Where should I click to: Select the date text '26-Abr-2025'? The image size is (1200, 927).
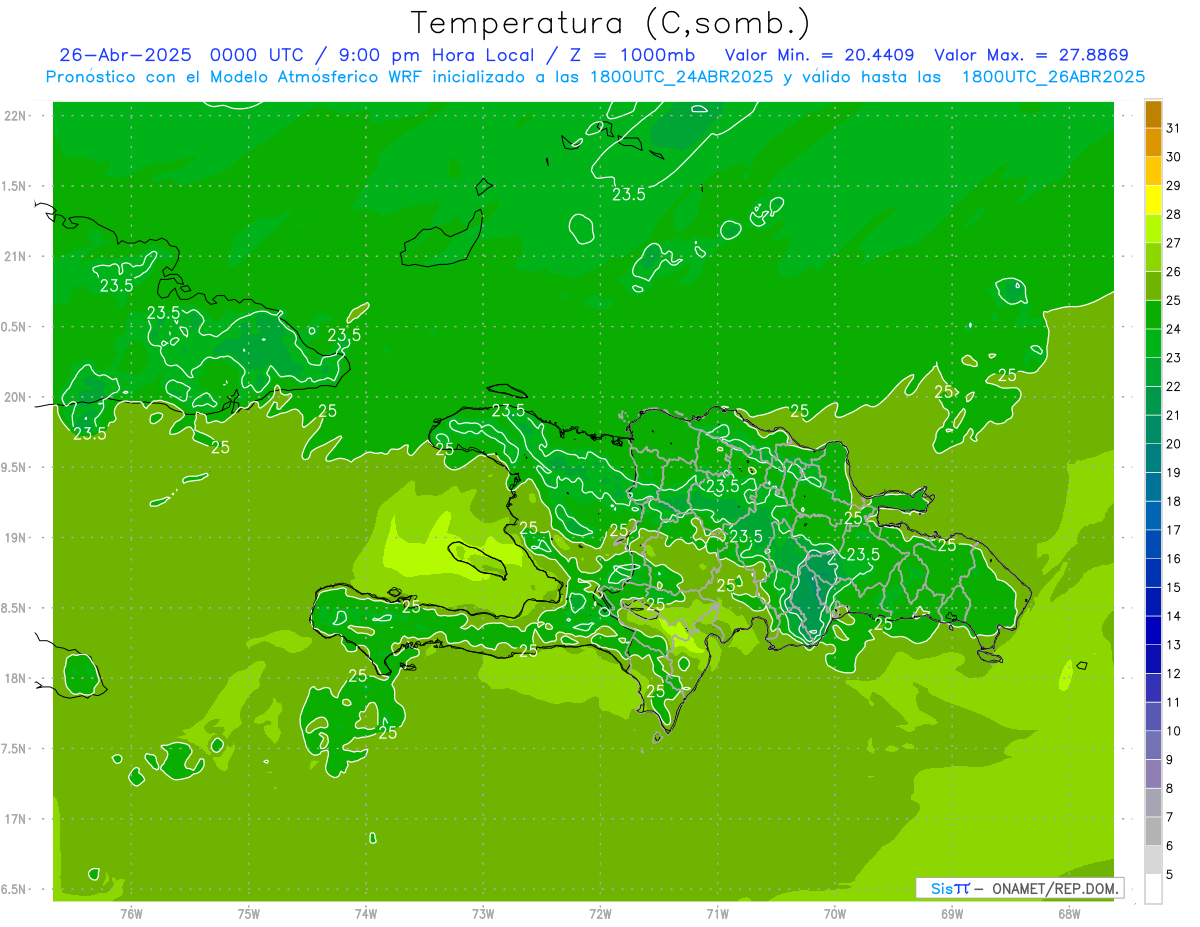coord(125,55)
